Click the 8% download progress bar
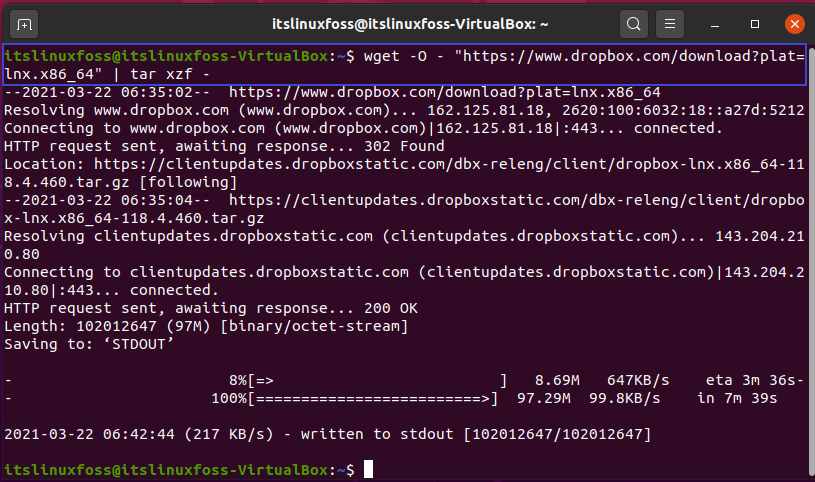815x482 pixels. 377,381
